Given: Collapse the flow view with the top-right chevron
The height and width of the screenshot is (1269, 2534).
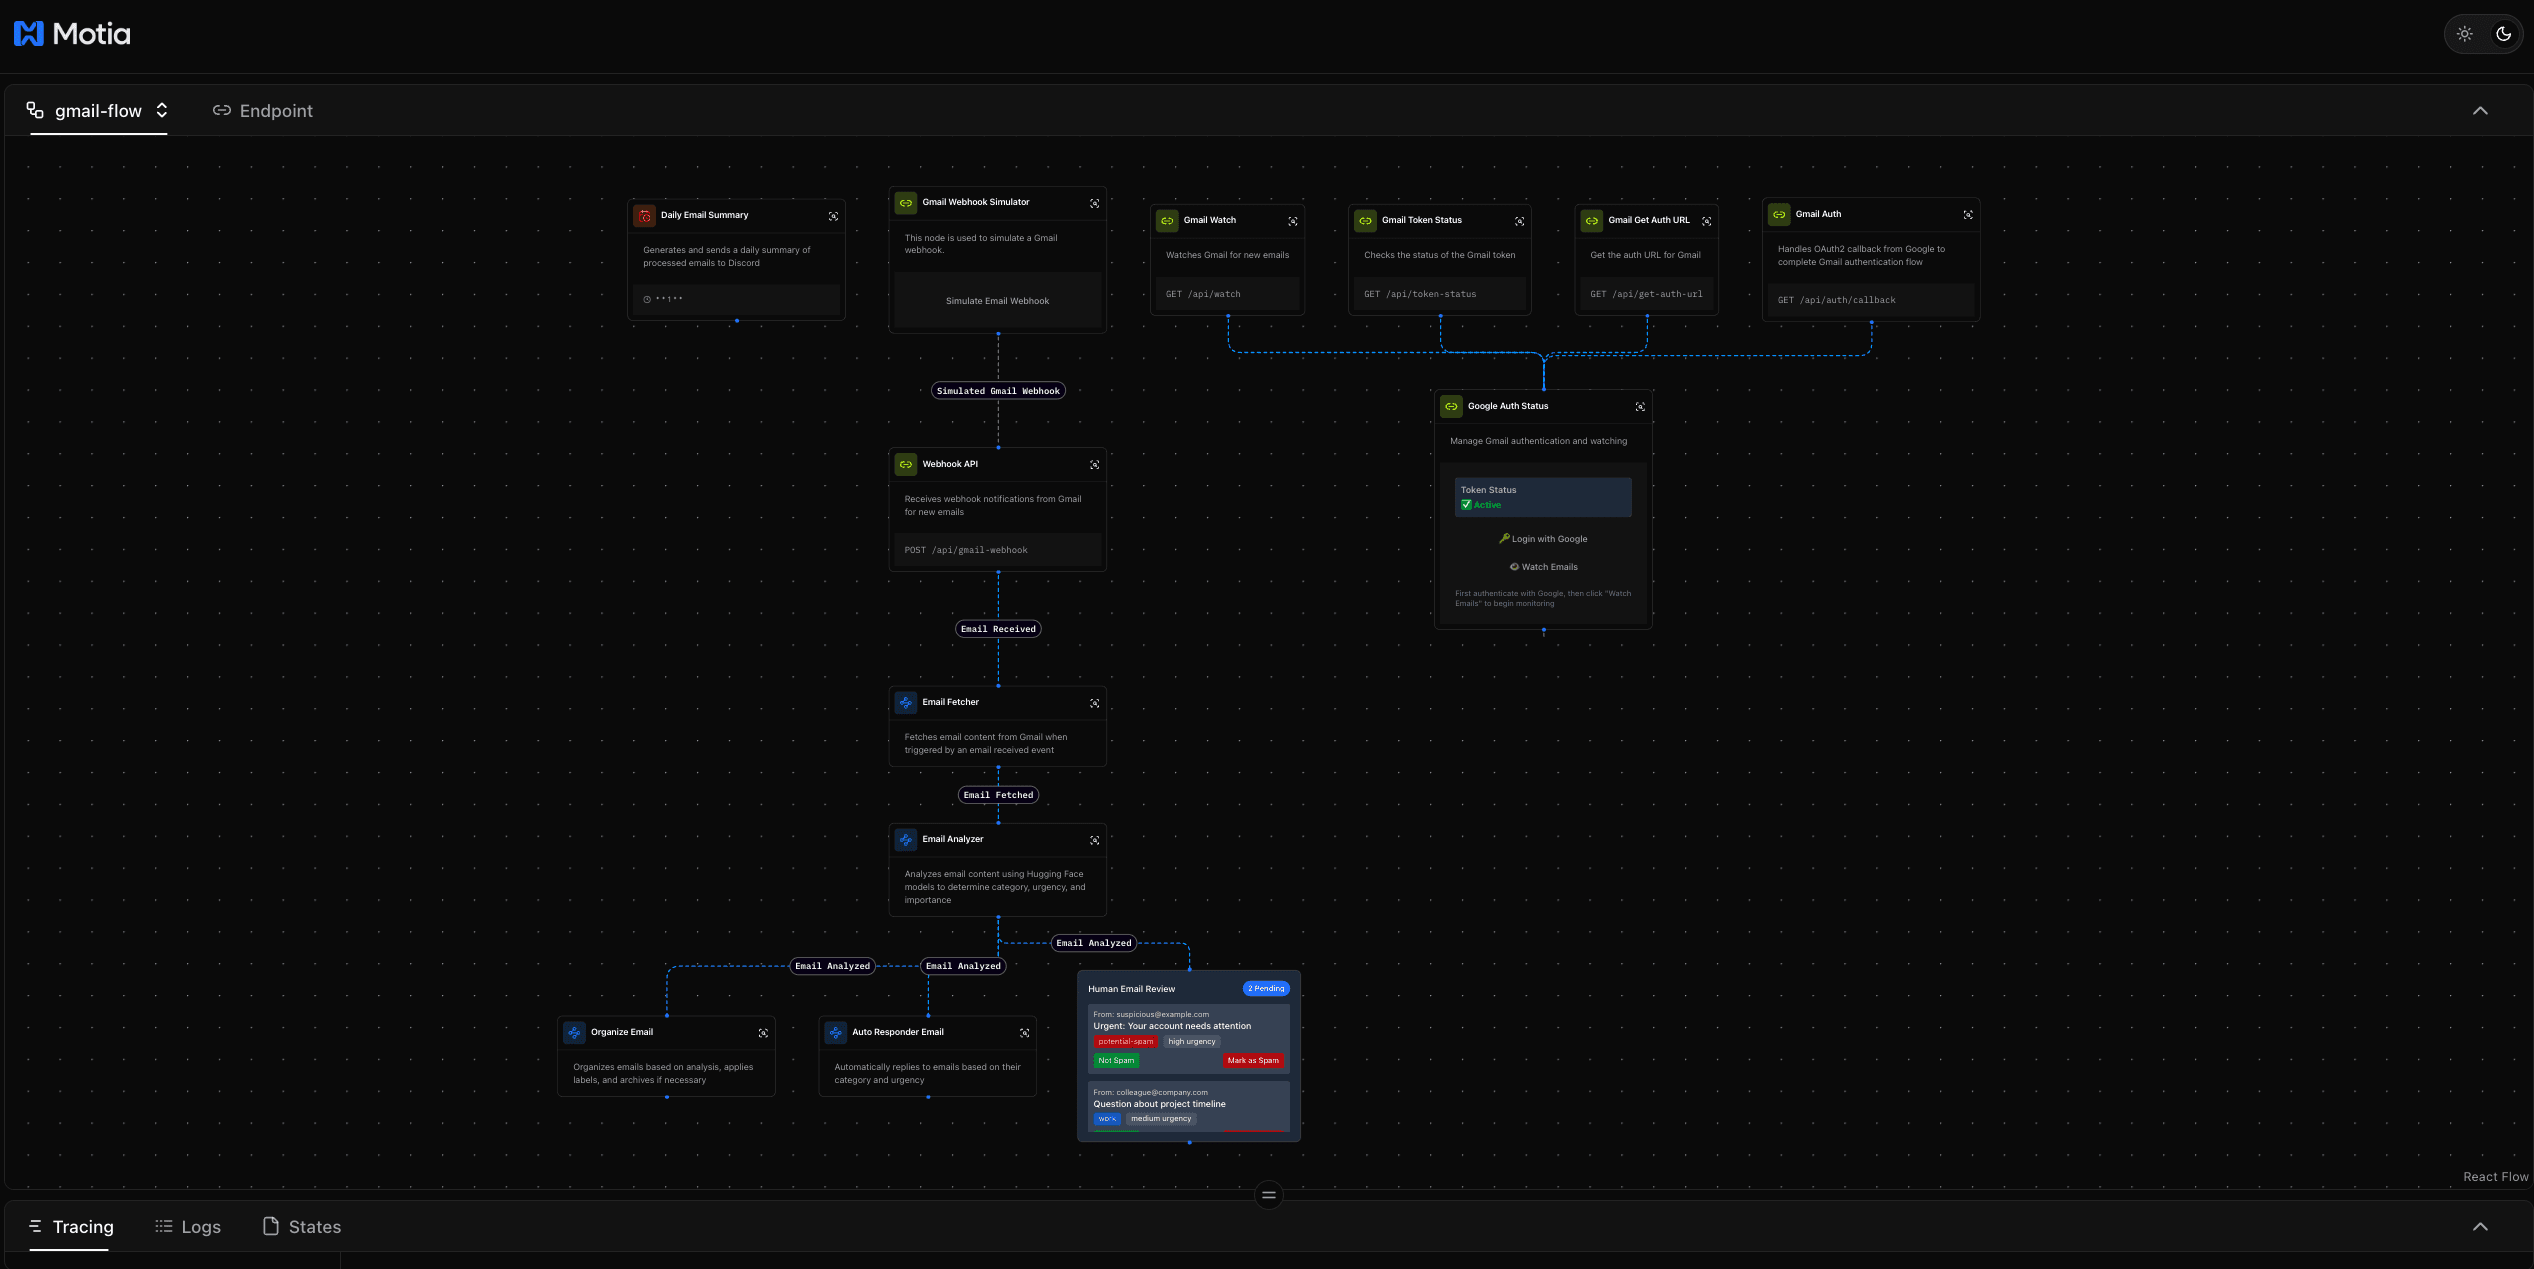Looking at the screenshot, I should [2480, 110].
